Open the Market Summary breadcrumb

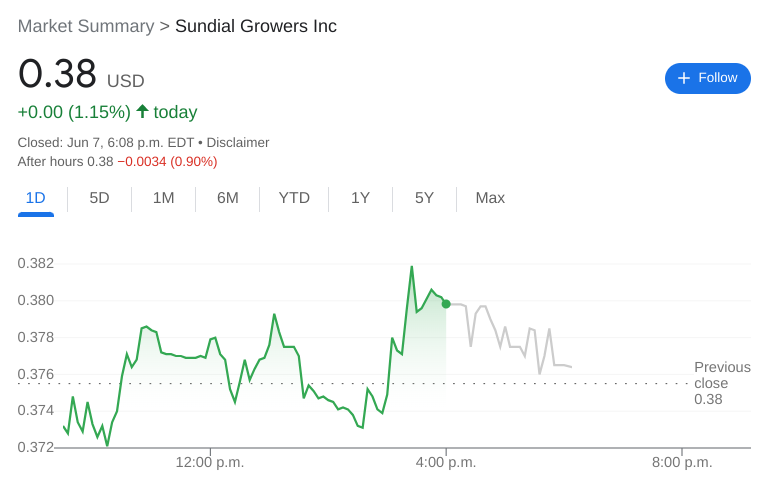tap(86, 26)
